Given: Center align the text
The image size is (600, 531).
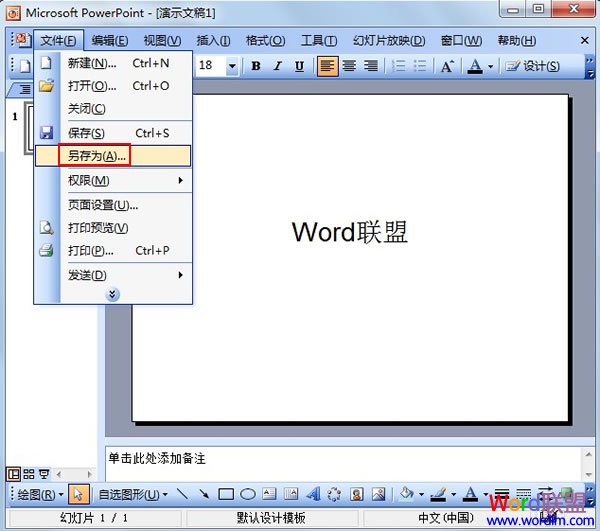Looking at the screenshot, I should click(x=349, y=66).
